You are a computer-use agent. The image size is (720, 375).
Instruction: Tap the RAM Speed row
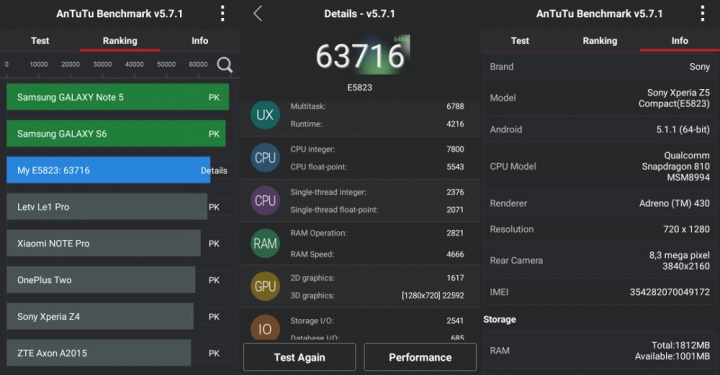click(x=377, y=254)
